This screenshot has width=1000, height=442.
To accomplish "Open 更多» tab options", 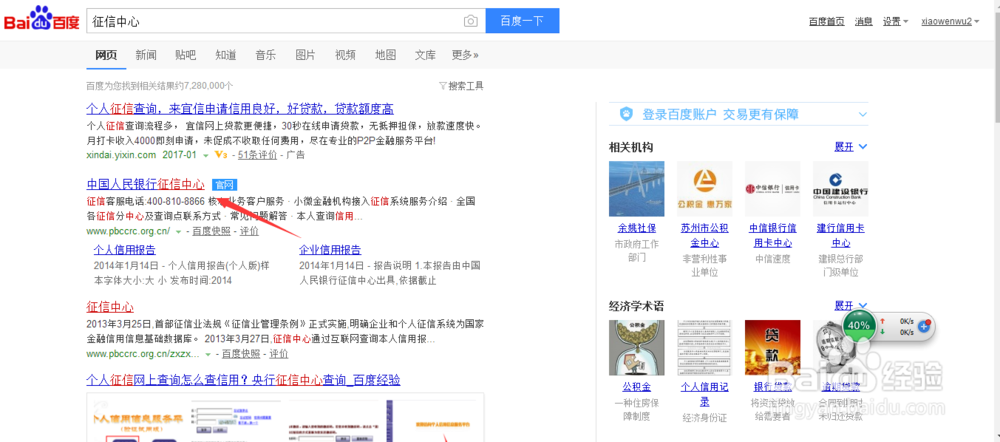I will click(x=465, y=55).
